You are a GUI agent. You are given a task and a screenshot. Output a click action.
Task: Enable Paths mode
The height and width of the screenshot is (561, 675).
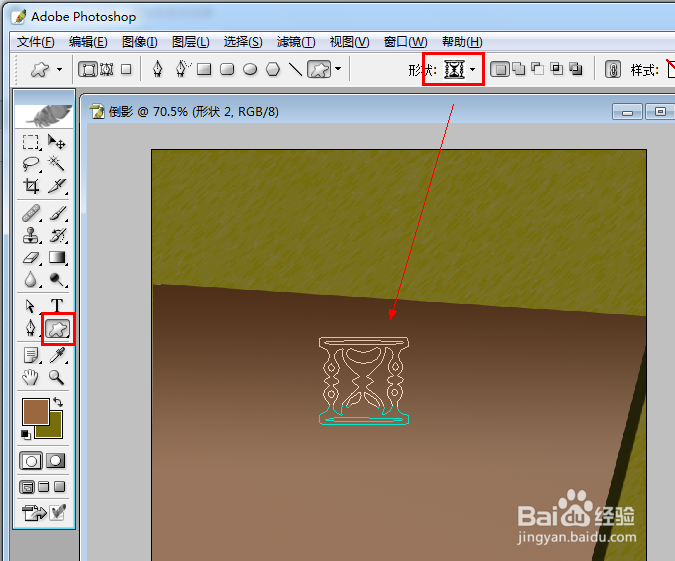tap(107, 69)
